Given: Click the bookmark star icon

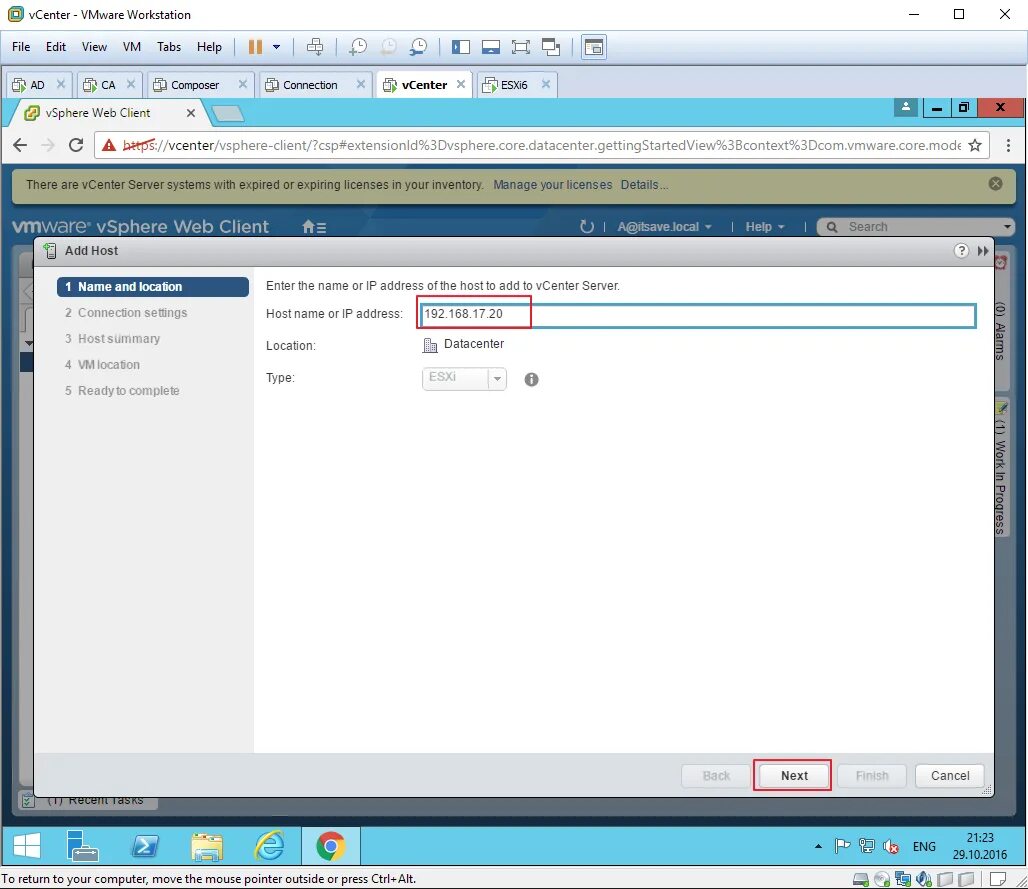Looking at the screenshot, I should click(976, 146).
